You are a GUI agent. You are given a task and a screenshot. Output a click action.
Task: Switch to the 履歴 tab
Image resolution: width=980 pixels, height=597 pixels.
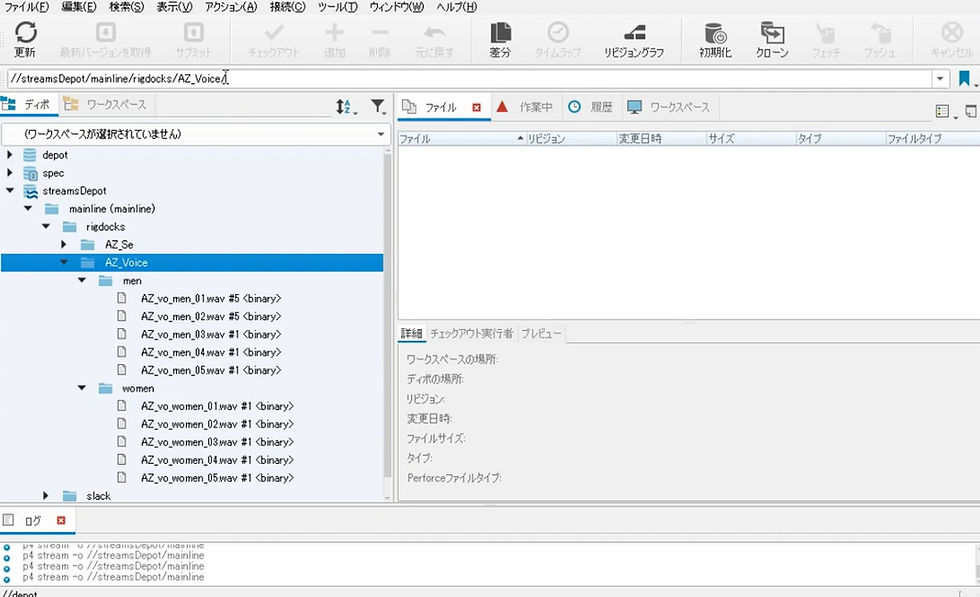[x=591, y=108]
